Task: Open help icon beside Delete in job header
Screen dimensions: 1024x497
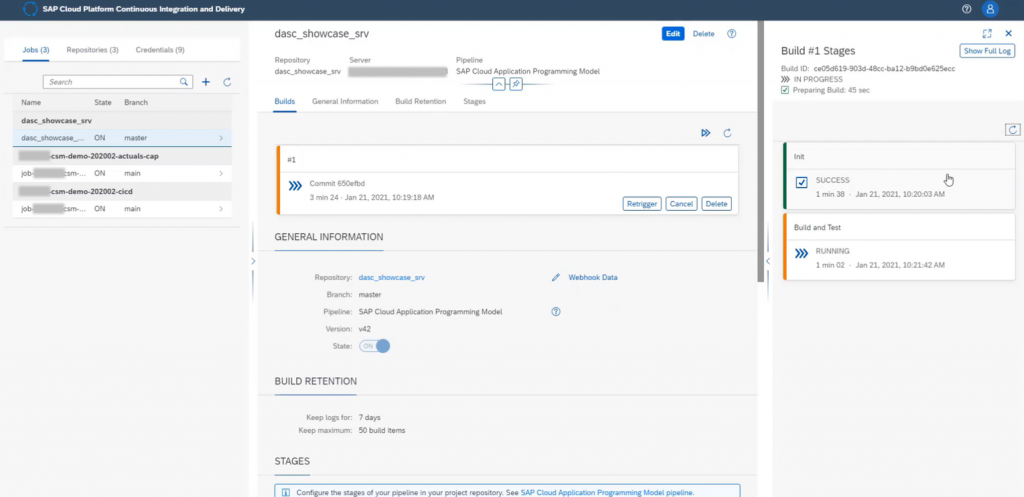Action: pyautogui.click(x=731, y=34)
